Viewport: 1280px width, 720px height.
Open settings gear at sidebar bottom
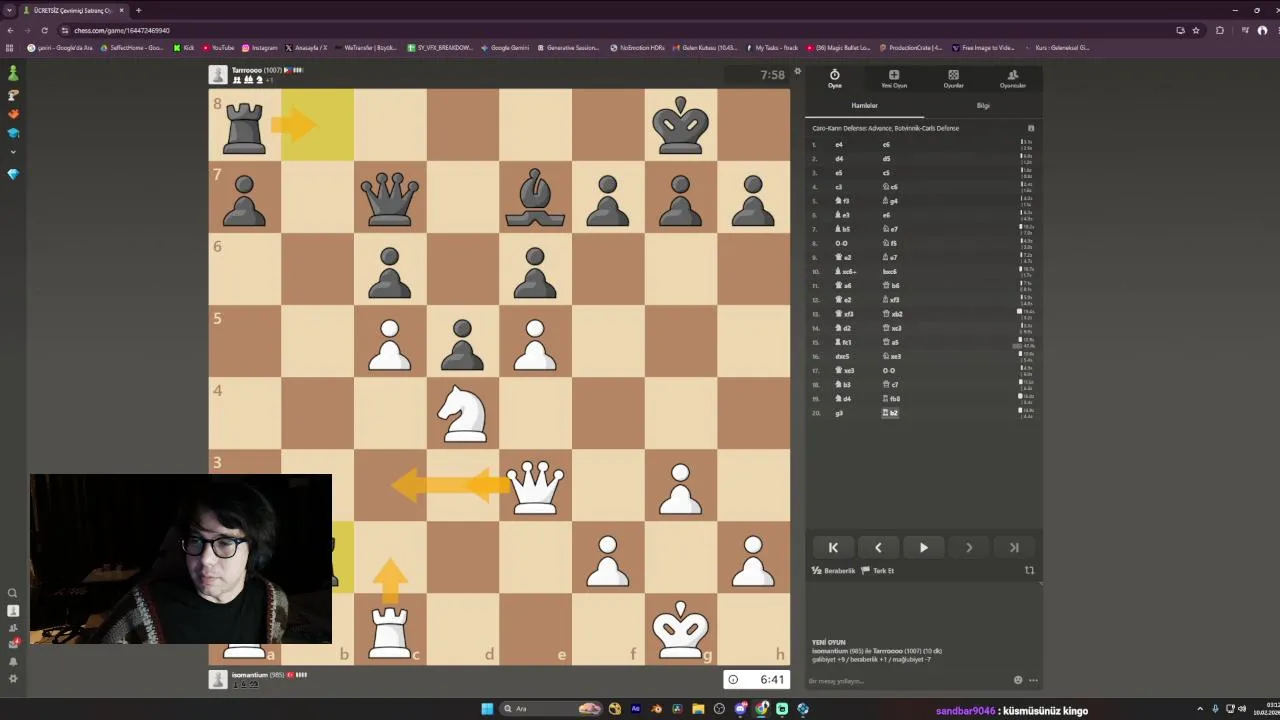pos(13,678)
